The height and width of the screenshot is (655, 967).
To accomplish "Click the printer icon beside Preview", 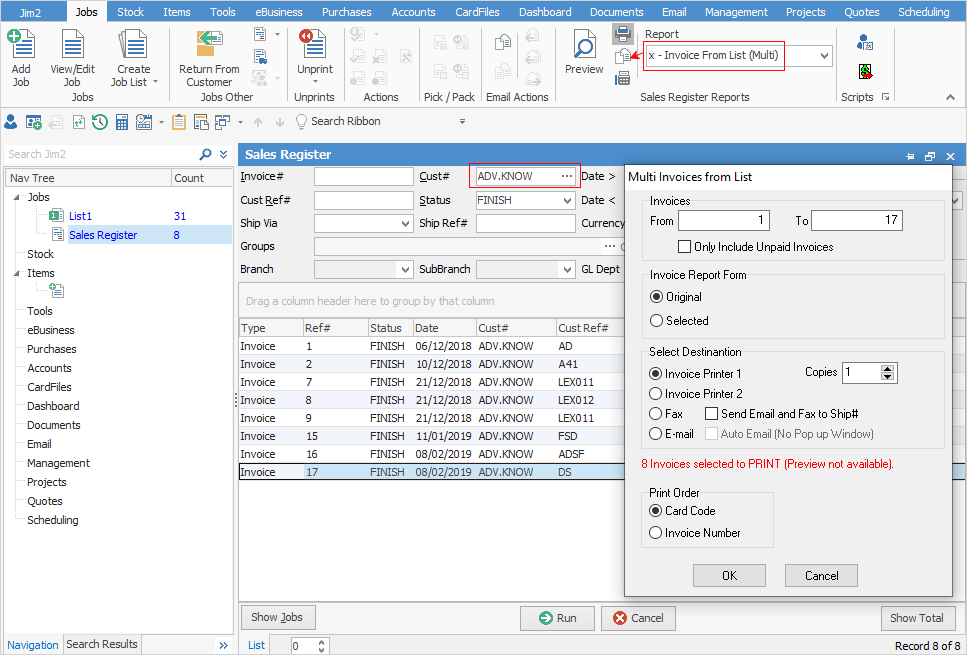I will 622,35.
